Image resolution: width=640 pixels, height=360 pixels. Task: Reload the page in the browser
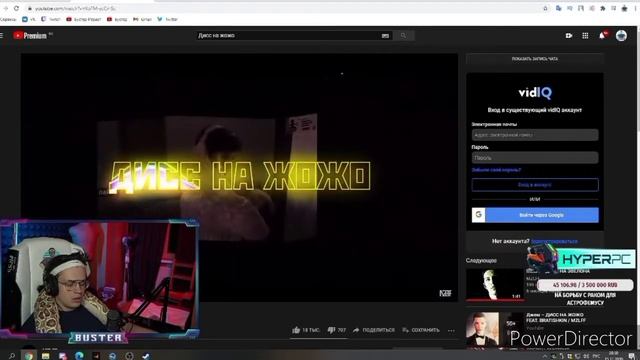tap(16, 8)
